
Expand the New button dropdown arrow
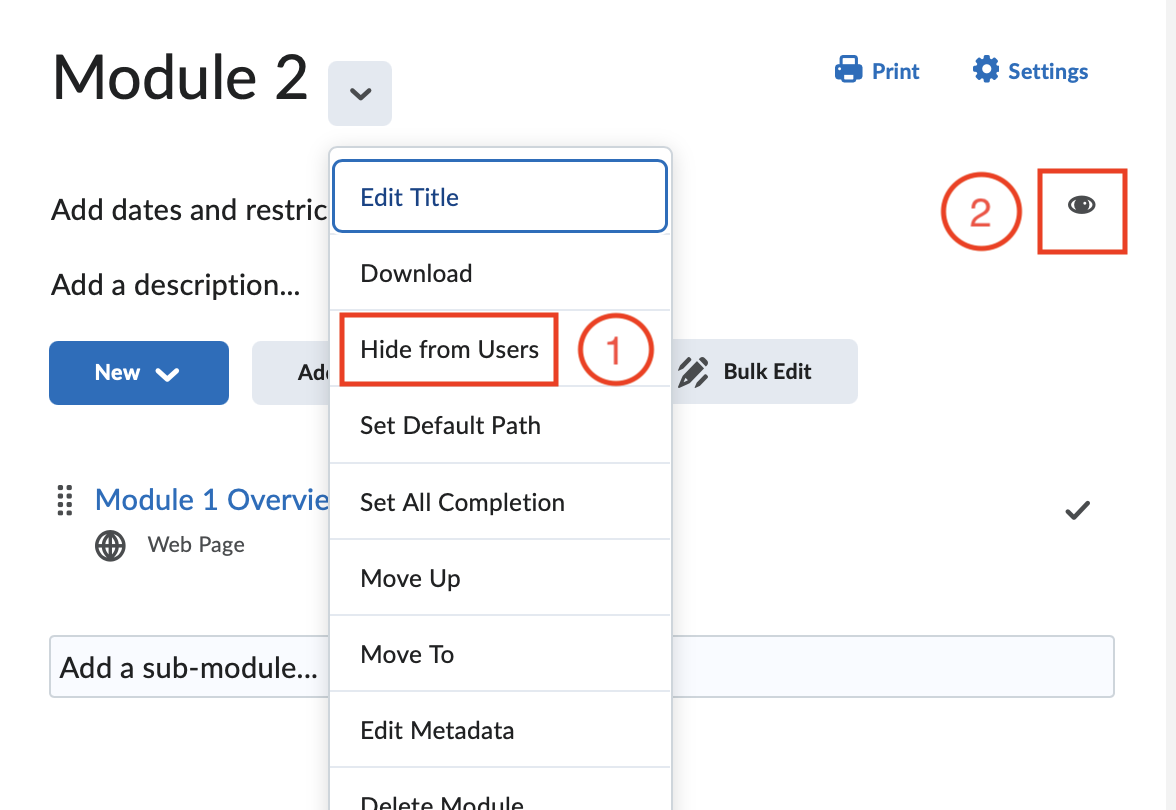point(169,372)
